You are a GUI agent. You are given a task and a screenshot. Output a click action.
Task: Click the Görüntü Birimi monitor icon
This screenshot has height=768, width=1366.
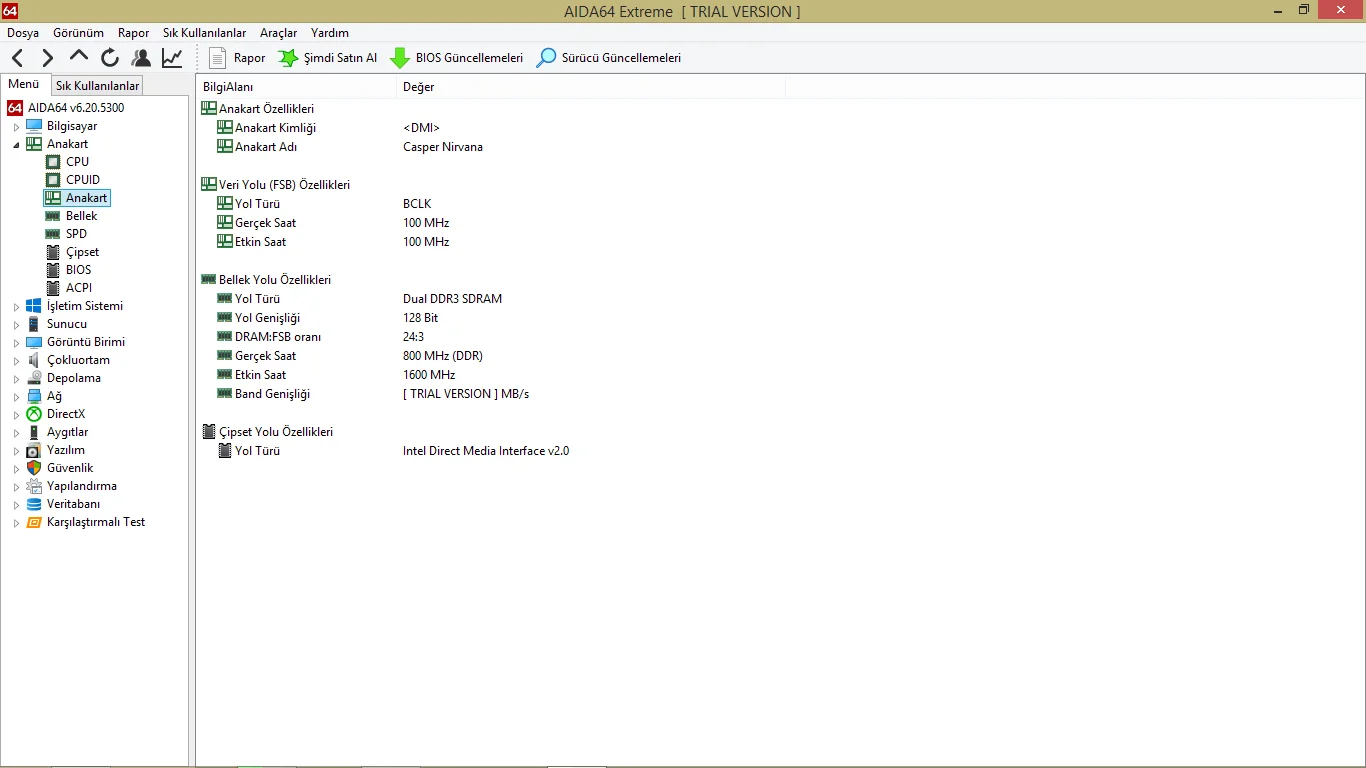(34, 342)
